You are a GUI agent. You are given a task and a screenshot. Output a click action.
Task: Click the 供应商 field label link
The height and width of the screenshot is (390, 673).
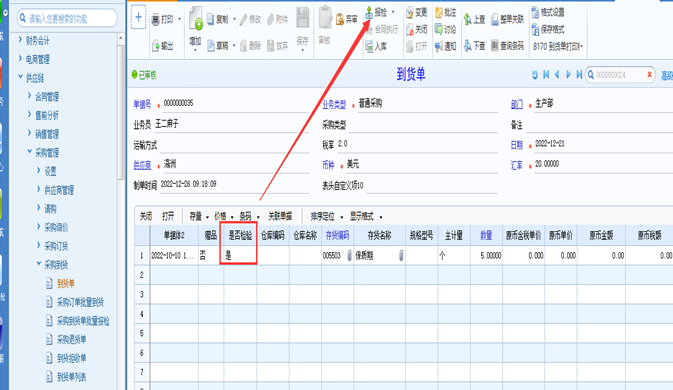point(142,165)
